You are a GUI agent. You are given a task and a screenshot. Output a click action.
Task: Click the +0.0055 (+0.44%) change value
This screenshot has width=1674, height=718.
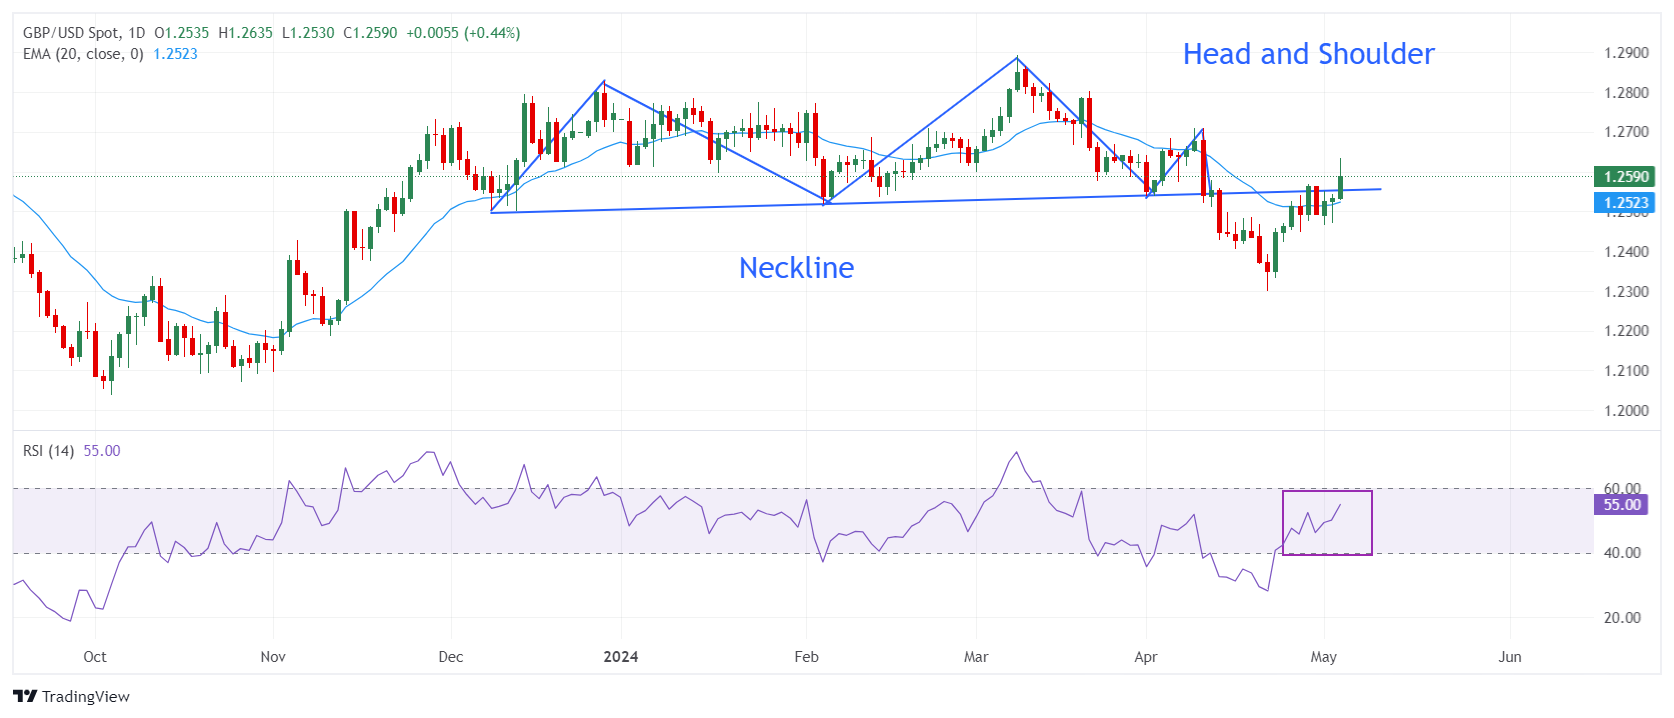[x=463, y=33]
